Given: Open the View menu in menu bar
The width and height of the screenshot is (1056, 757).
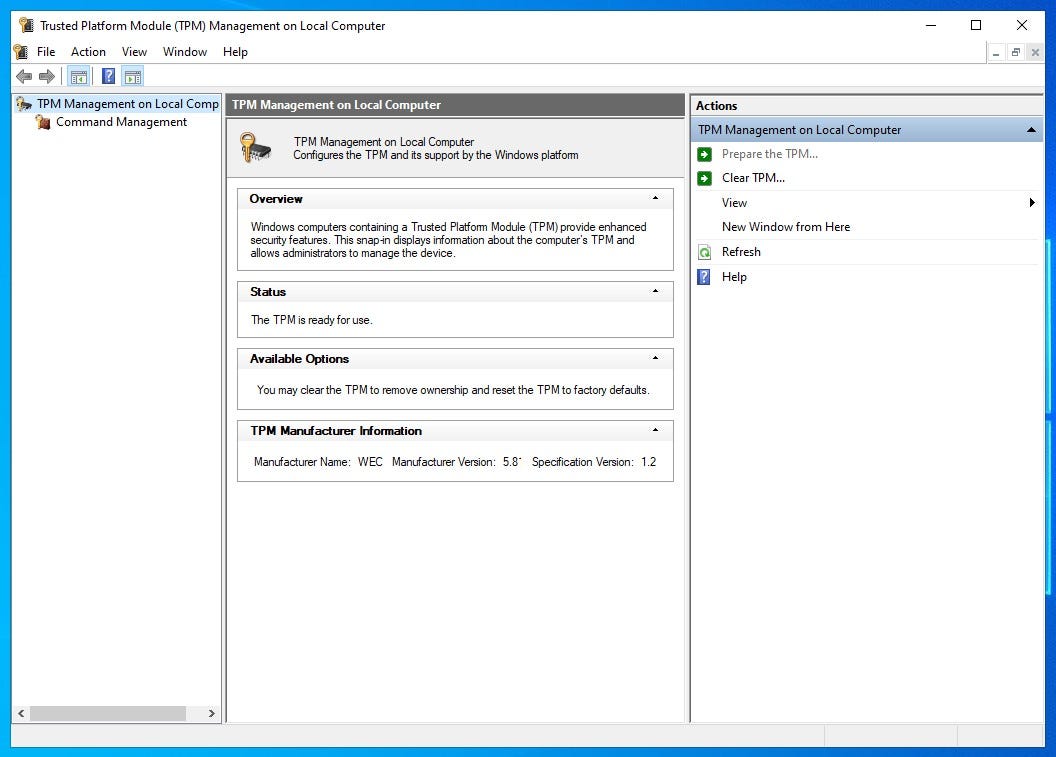Looking at the screenshot, I should pos(134,52).
